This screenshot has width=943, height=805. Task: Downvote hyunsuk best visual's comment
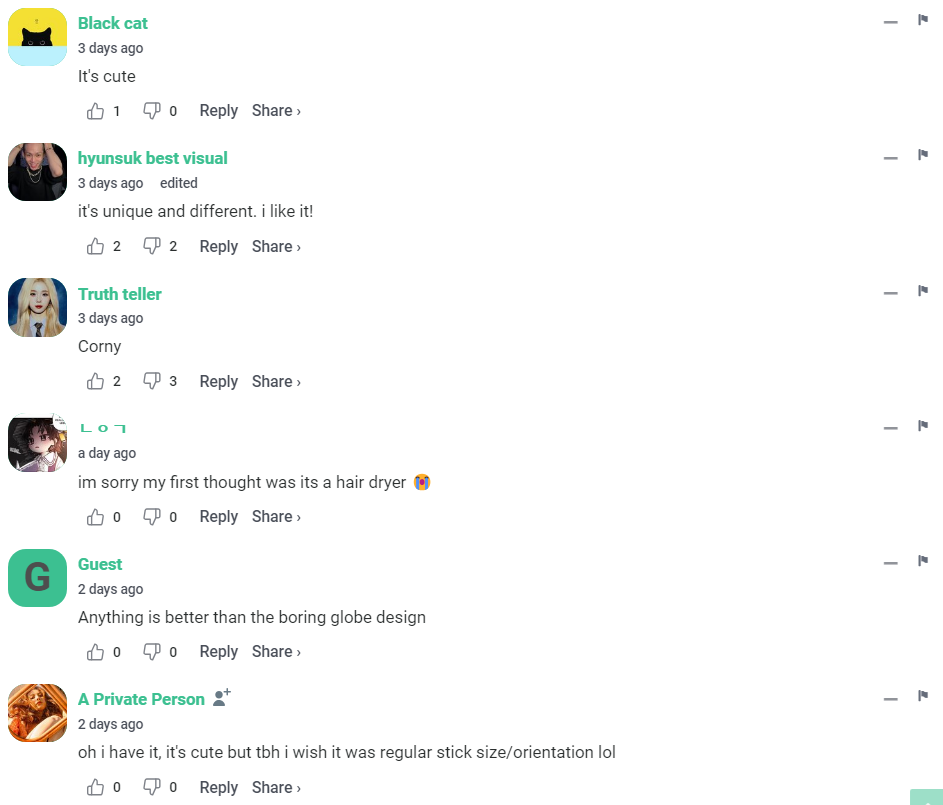tap(152, 246)
